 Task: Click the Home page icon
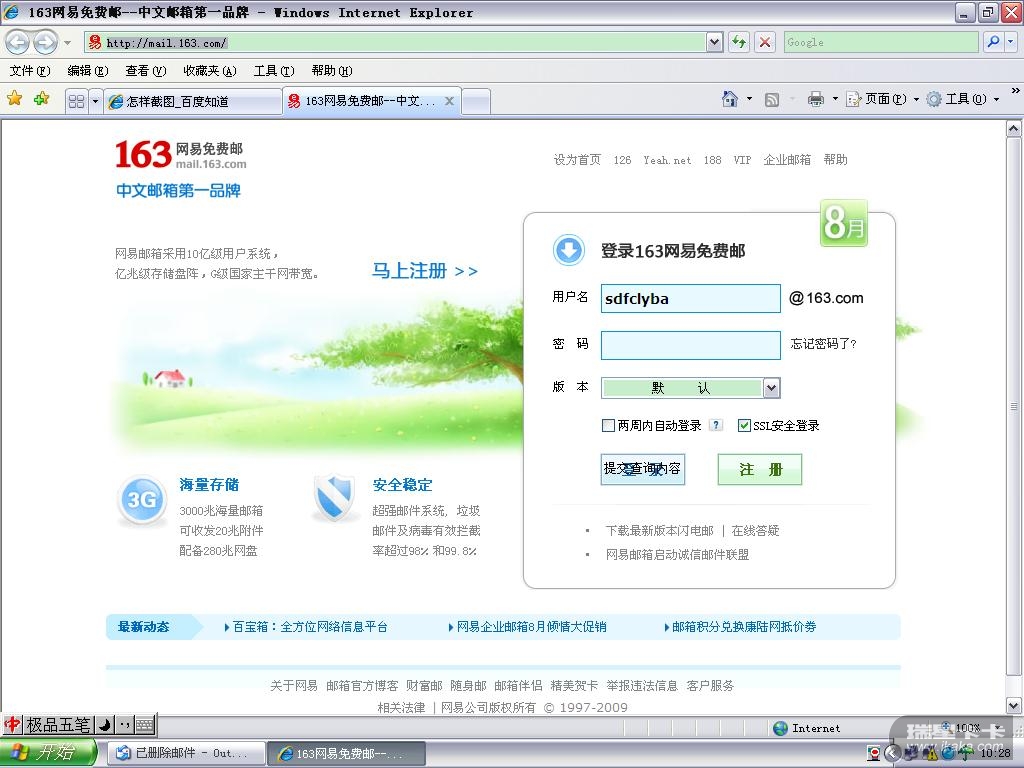coord(730,99)
